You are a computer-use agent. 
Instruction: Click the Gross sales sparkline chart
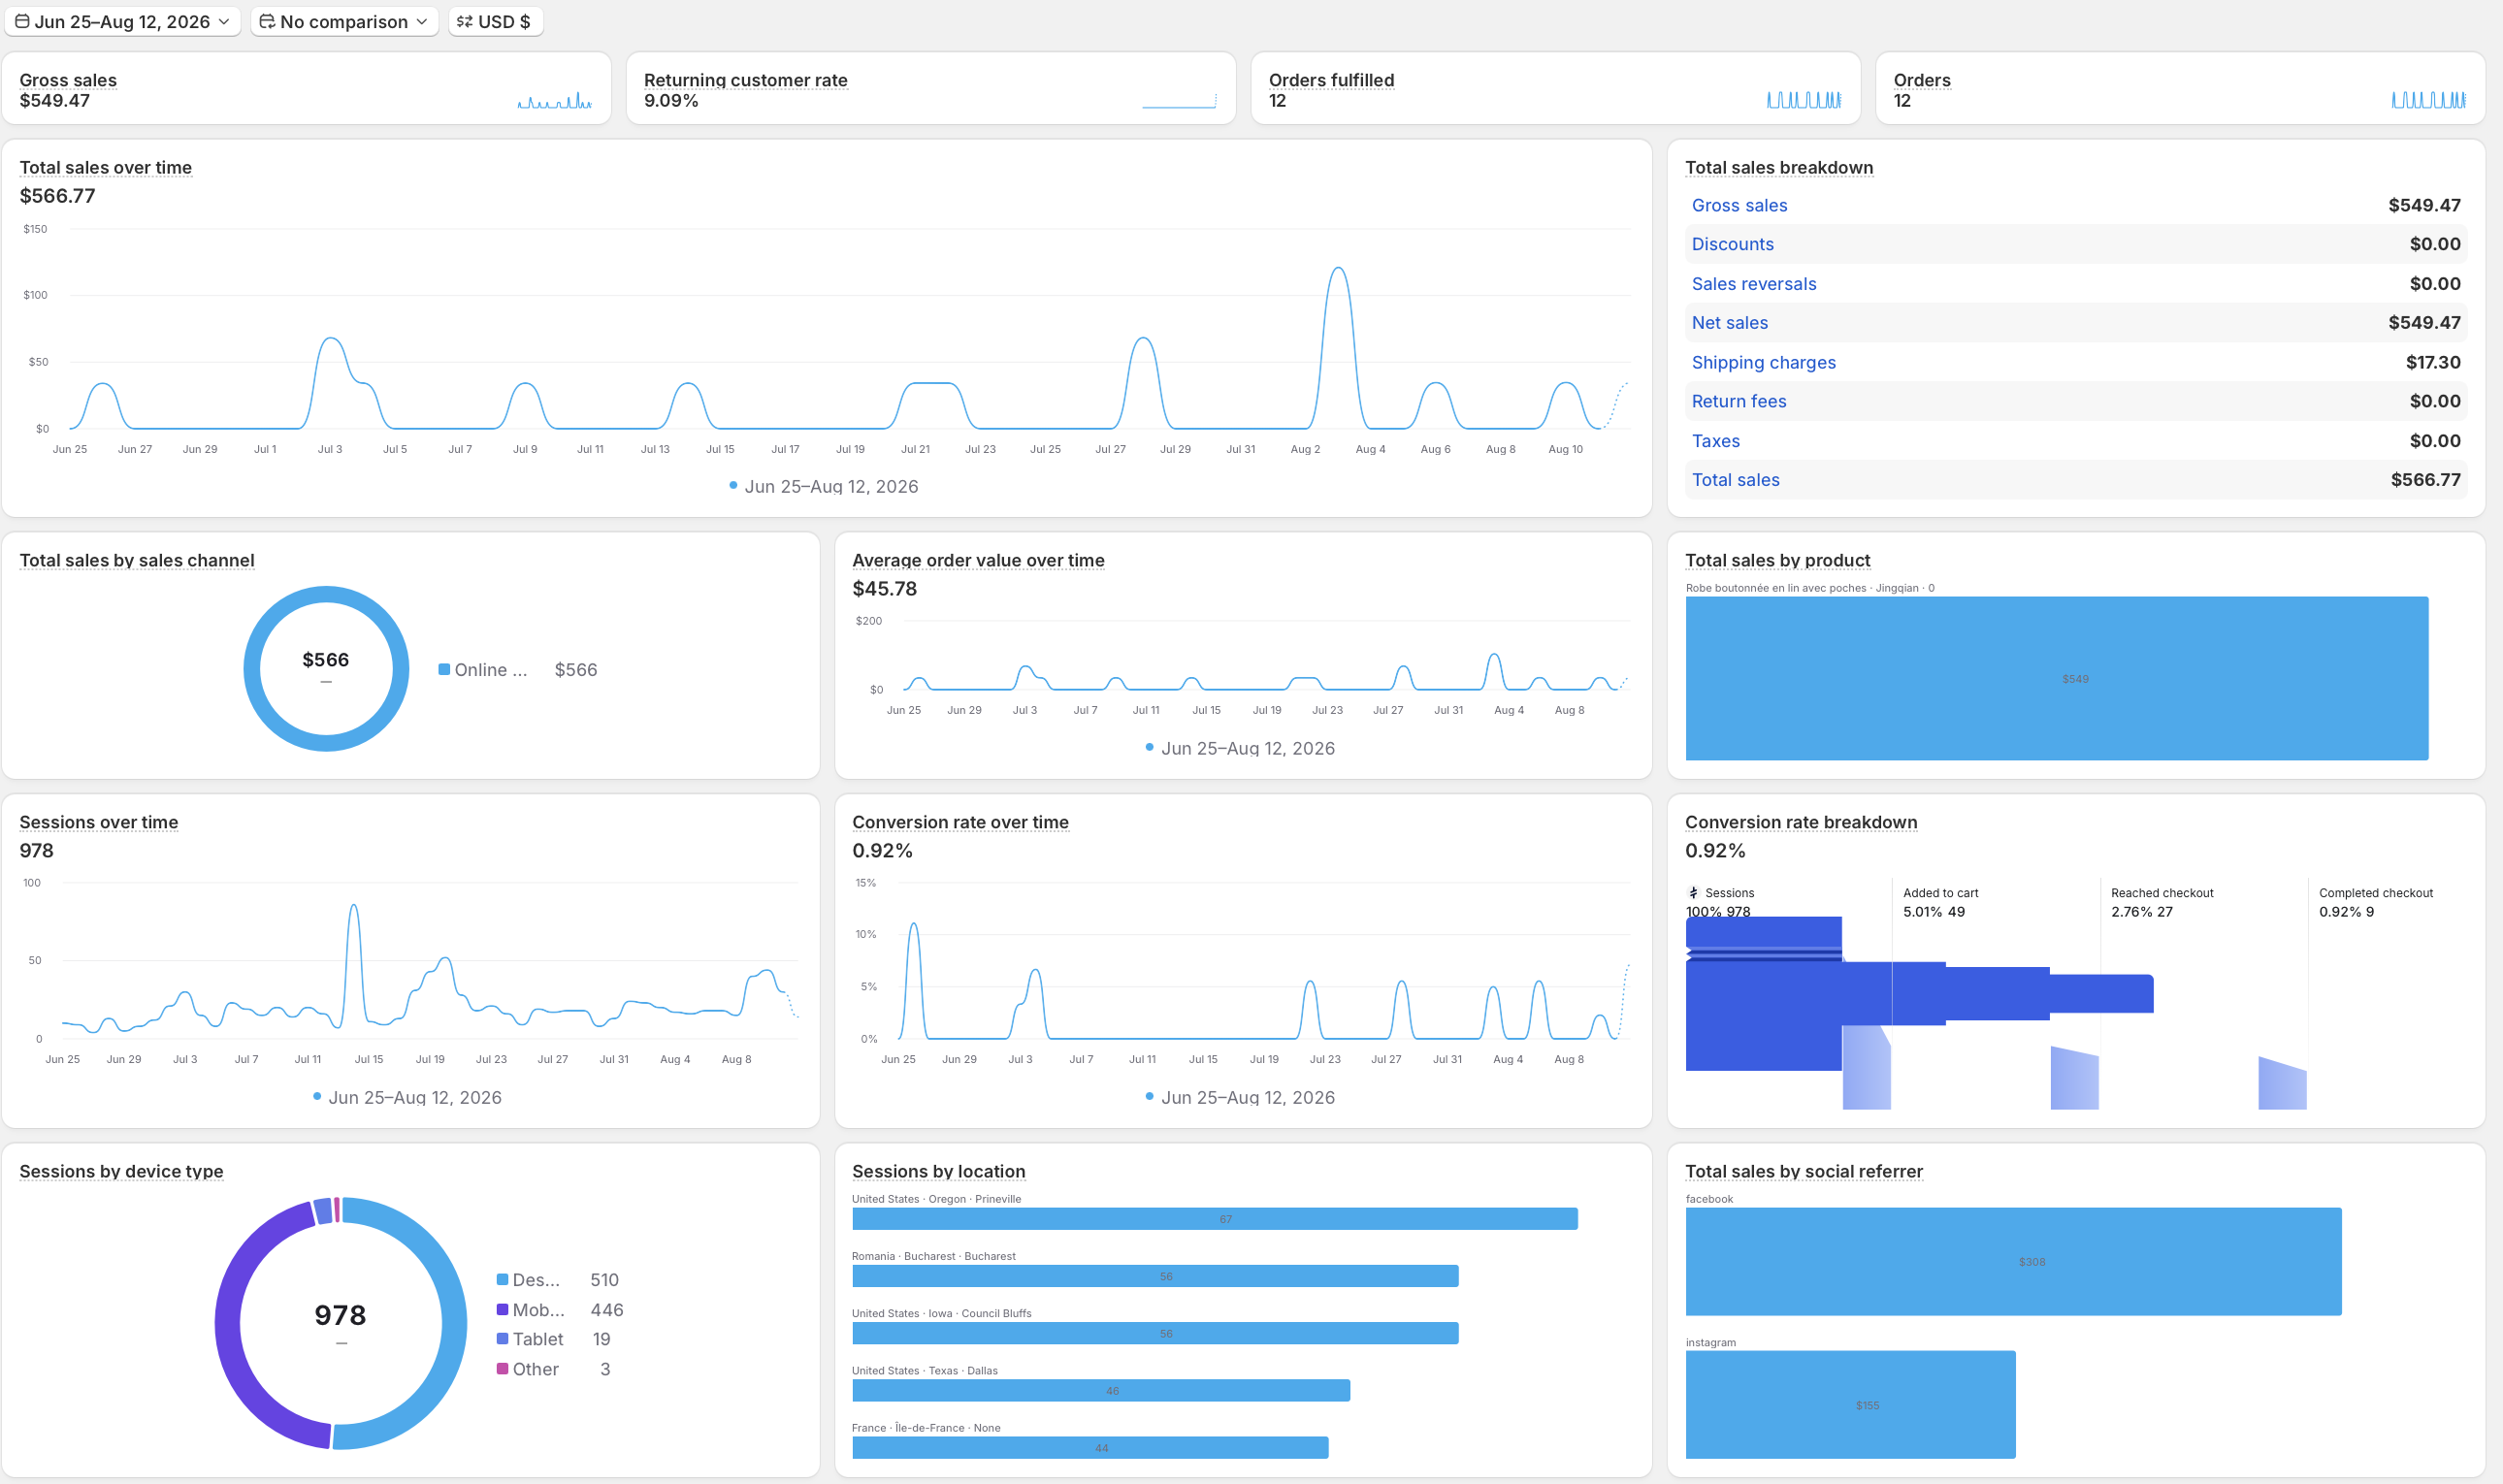(x=555, y=100)
